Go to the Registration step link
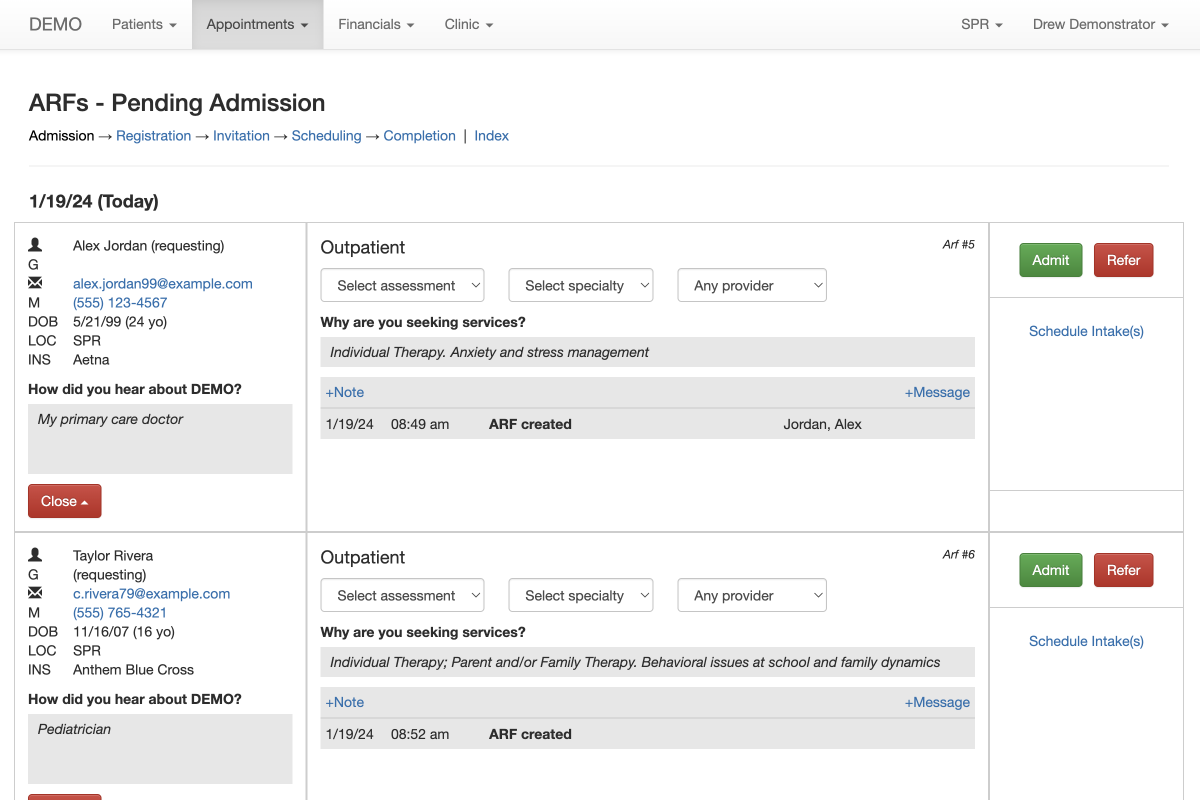Image resolution: width=1200 pixels, height=800 pixels. click(153, 136)
